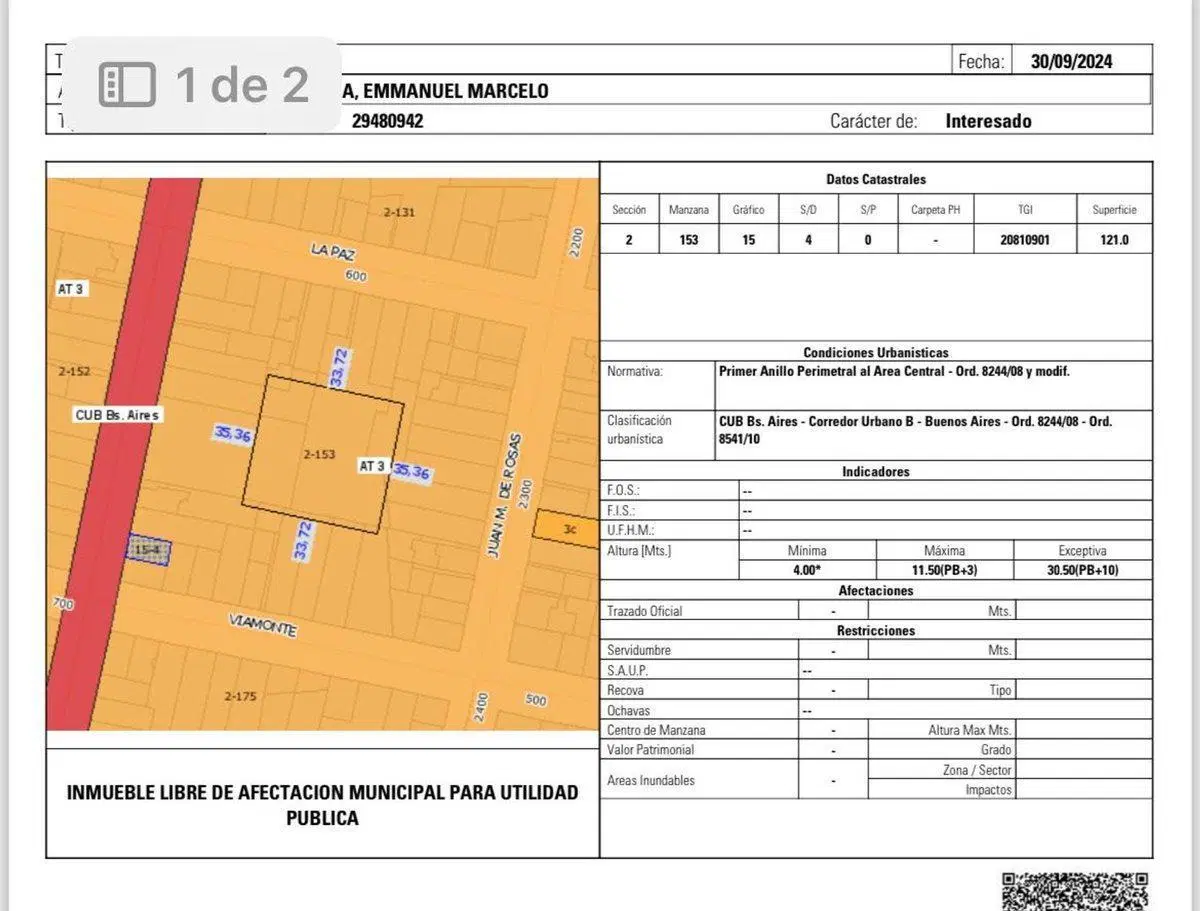Click the 'CUB Bs. Aires' map label
The width and height of the screenshot is (1200, 911).
point(117,415)
